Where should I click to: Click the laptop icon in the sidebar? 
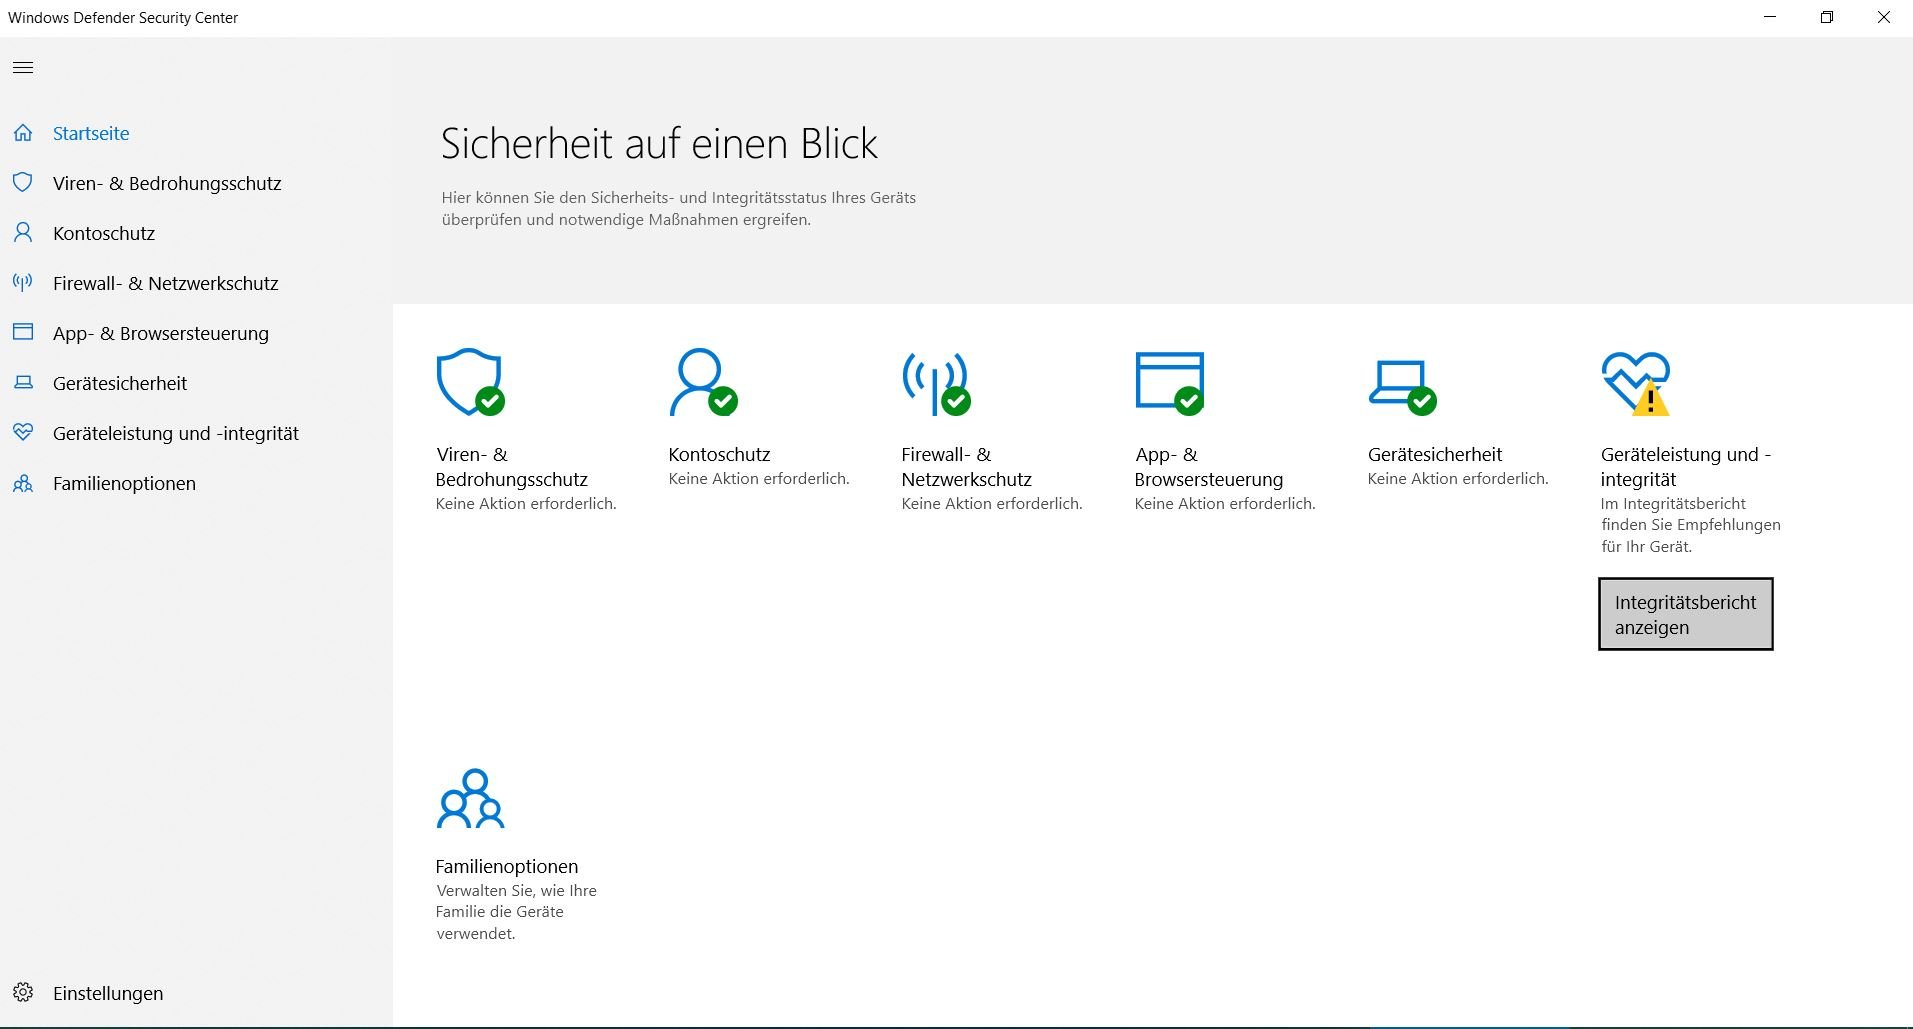(x=23, y=383)
